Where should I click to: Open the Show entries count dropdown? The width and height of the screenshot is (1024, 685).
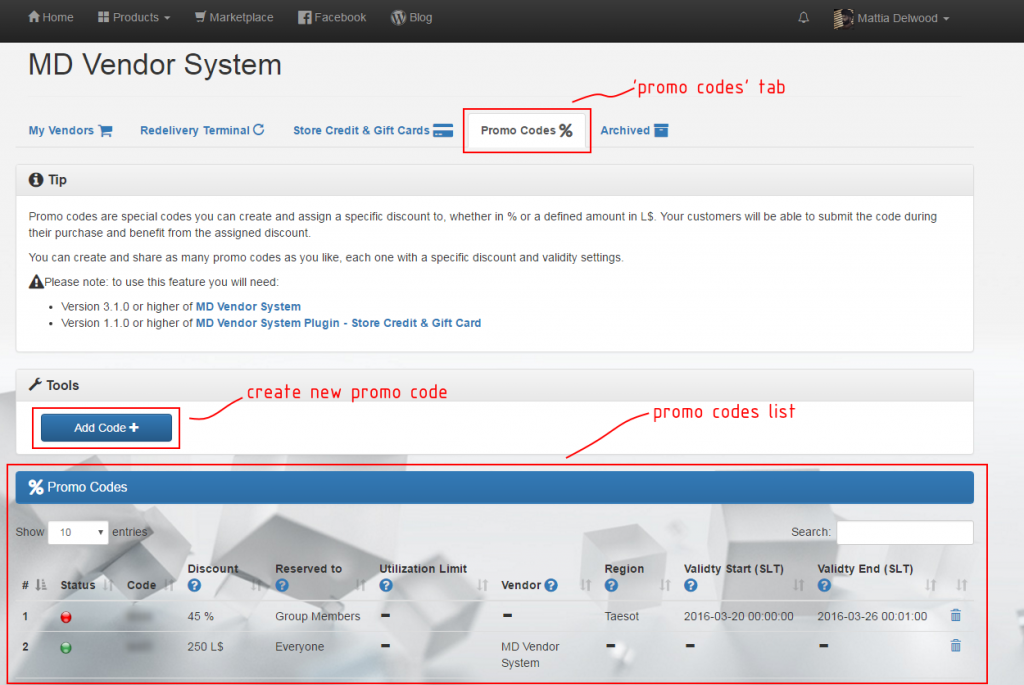pos(78,532)
